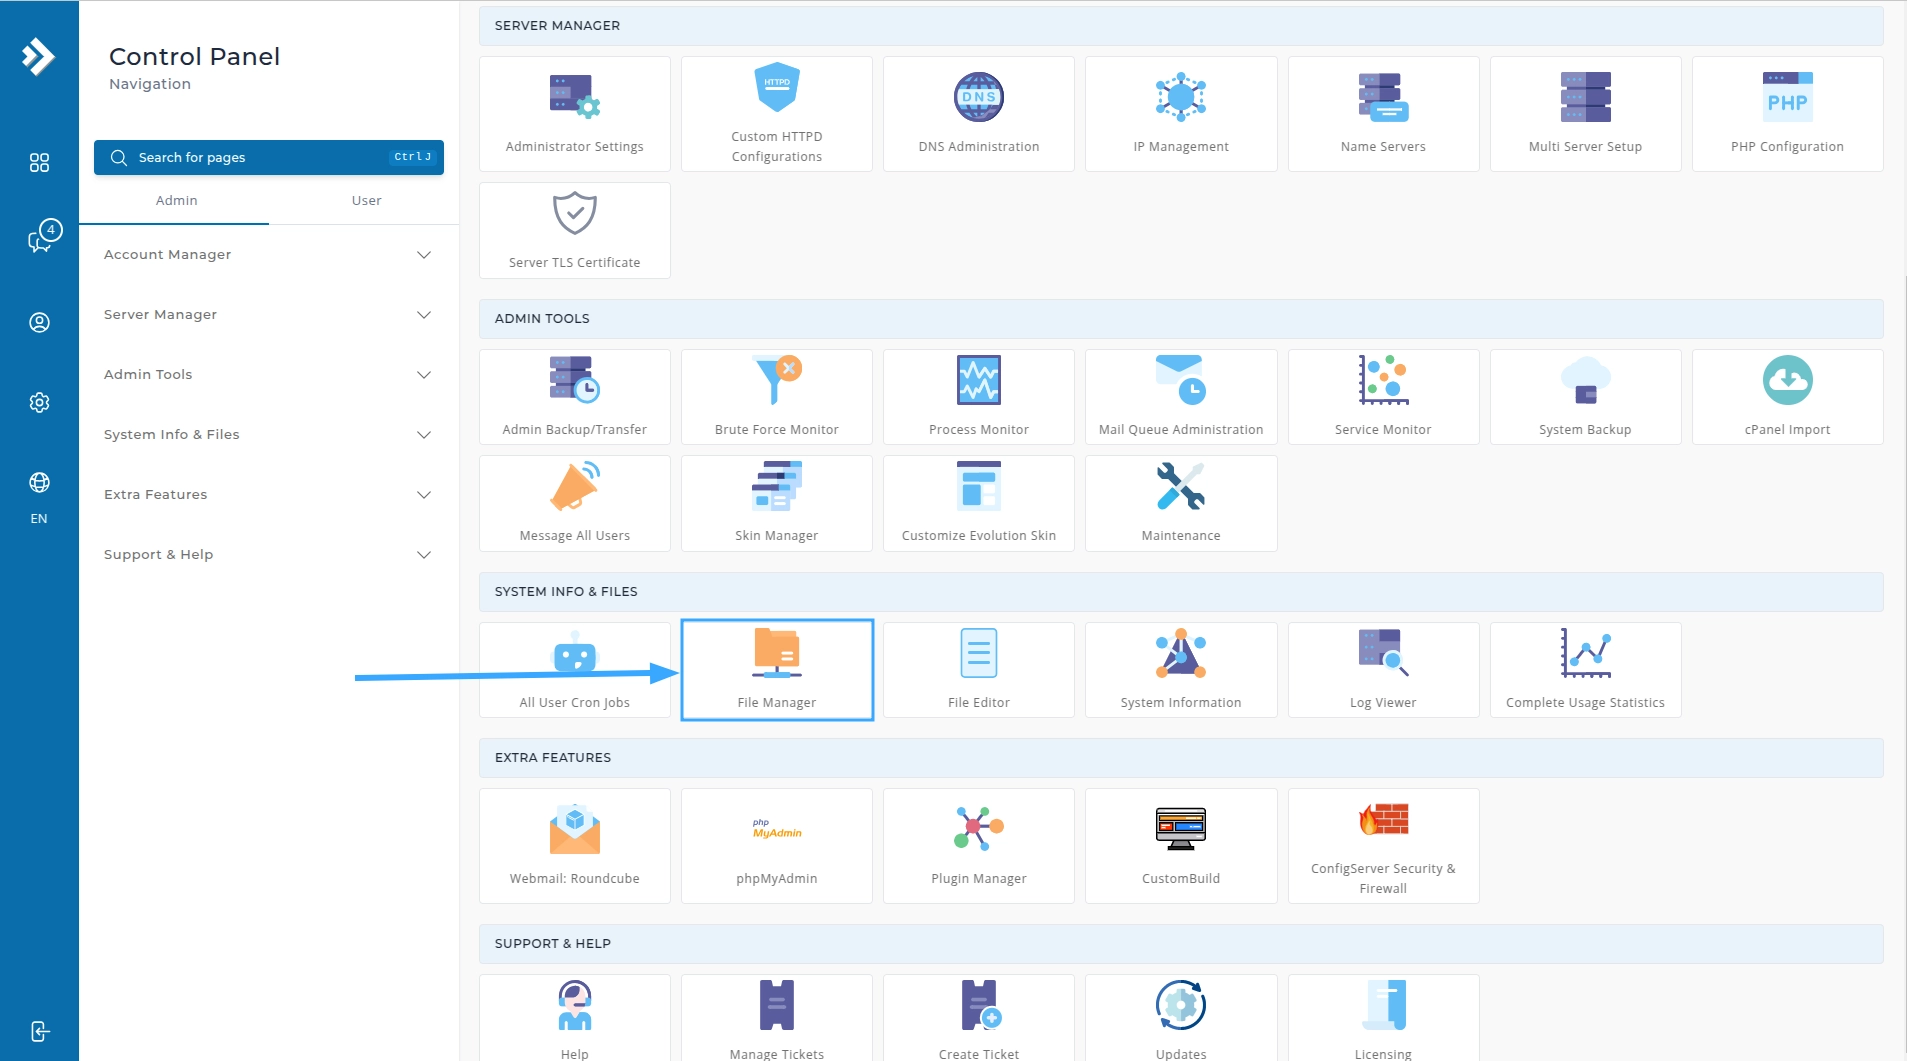The width and height of the screenshot is (1907, 1061).
Task: Expand System Info & Files navigation section
Action: point(268,434)
